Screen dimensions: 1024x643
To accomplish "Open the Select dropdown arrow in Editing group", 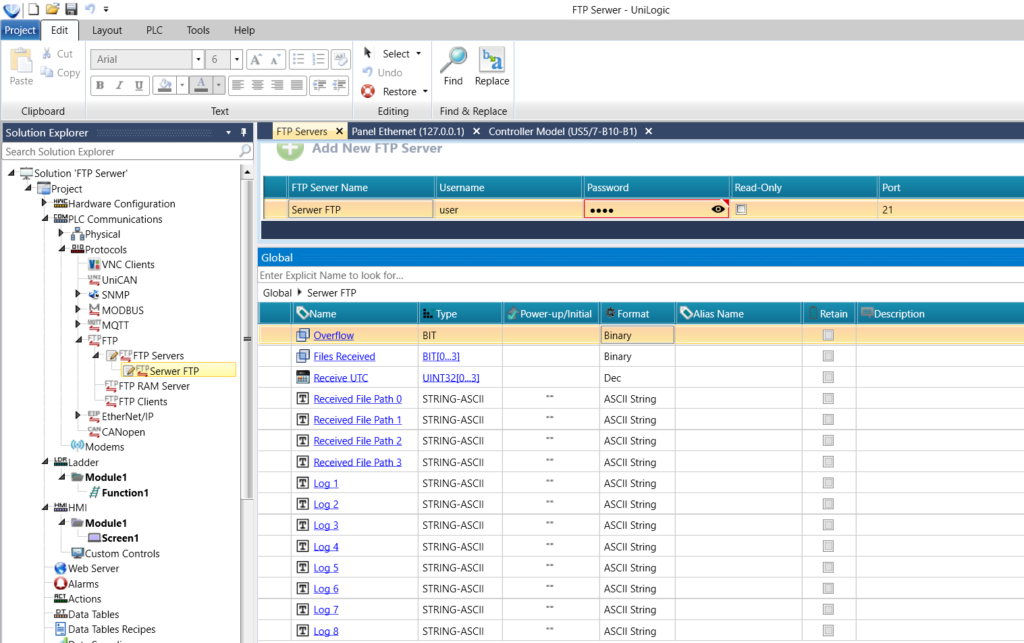I will point(419,54).
